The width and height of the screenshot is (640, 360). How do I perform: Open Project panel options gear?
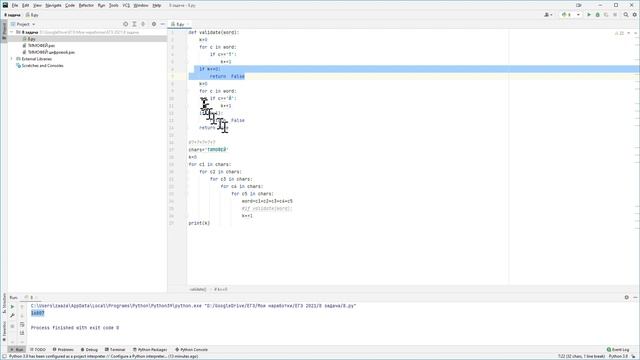click(x=154, y=24)
